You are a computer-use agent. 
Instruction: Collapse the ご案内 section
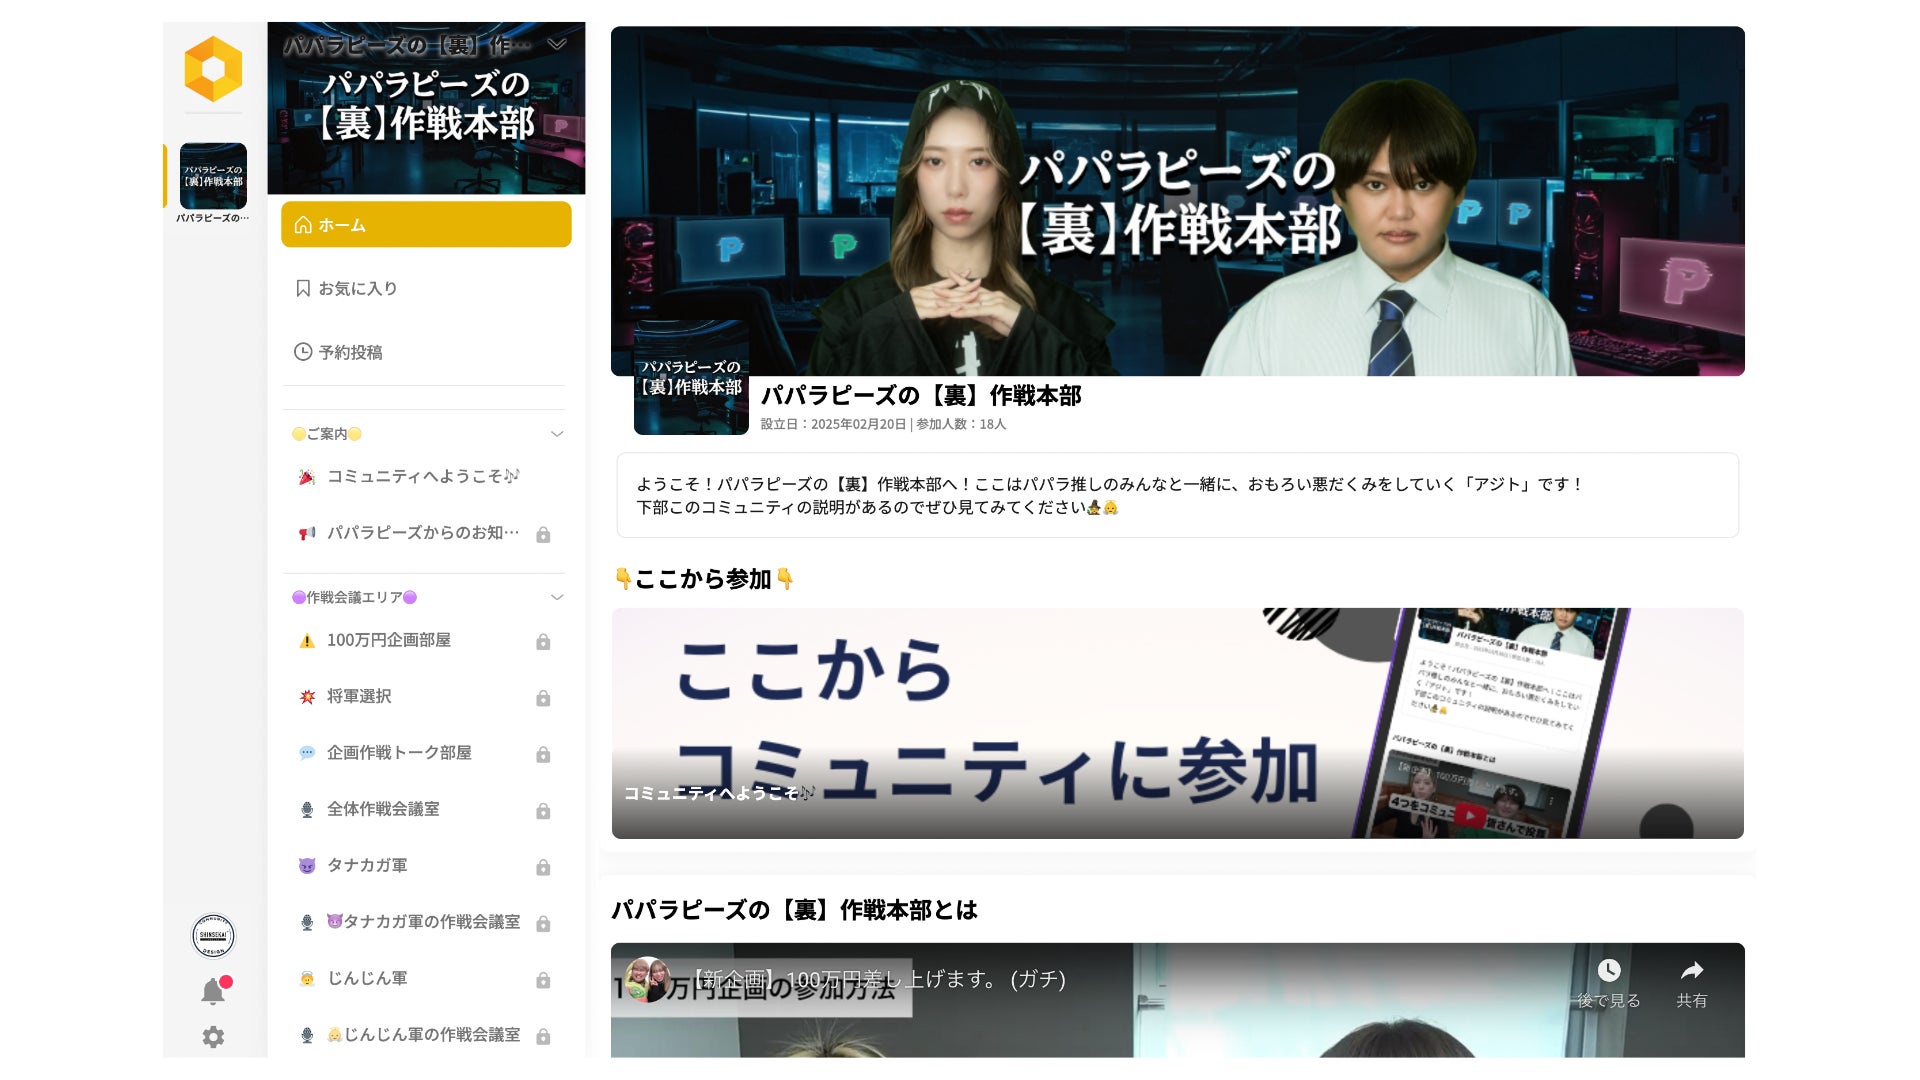tap(557, 434)
